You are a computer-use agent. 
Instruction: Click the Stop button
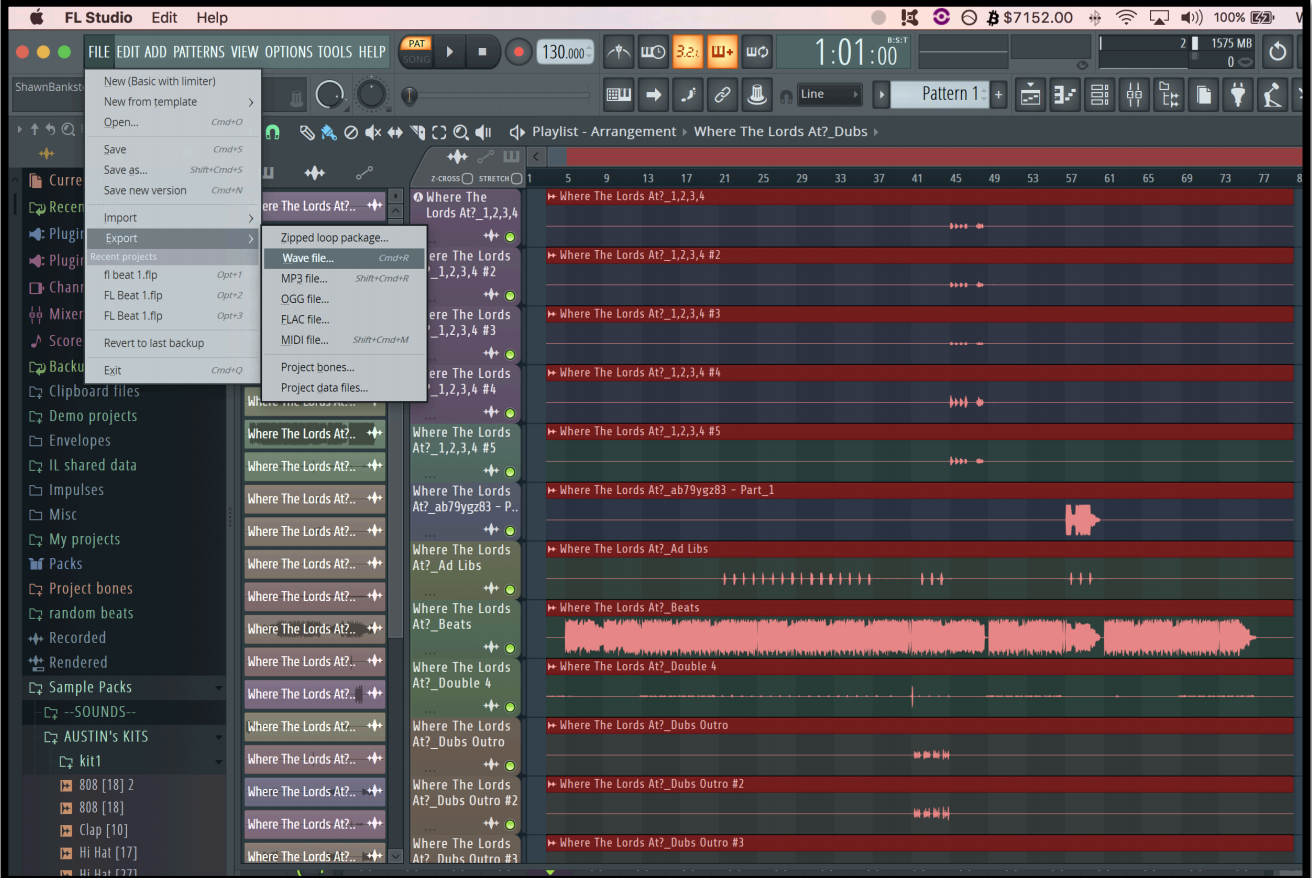tap(482, 52)
